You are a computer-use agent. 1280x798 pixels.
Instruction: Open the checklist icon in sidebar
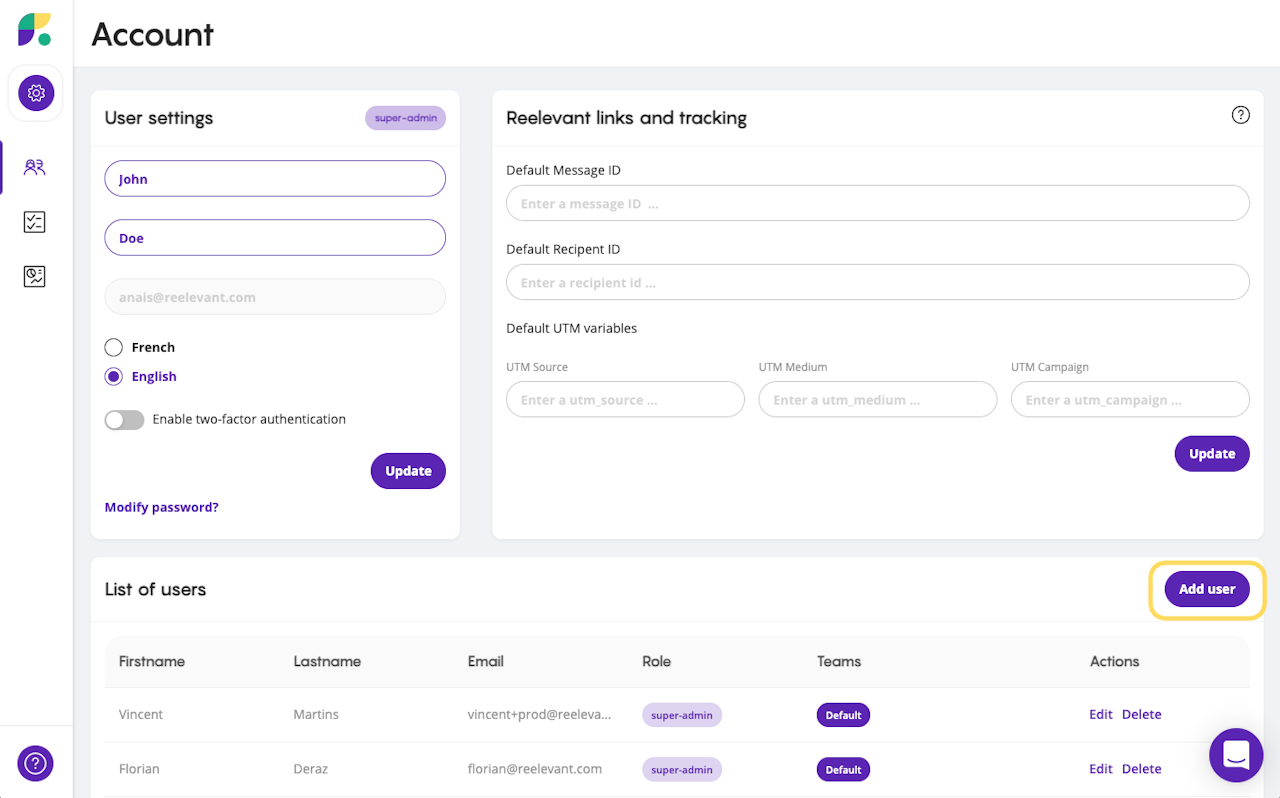coord(35,222)
